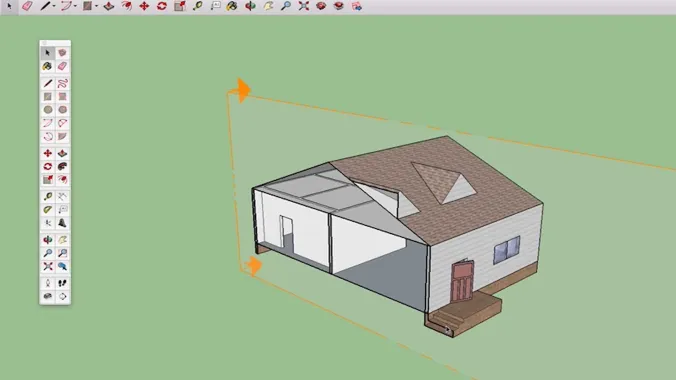Activate the Pan hand in top toolbar

[x=268, y=6]
